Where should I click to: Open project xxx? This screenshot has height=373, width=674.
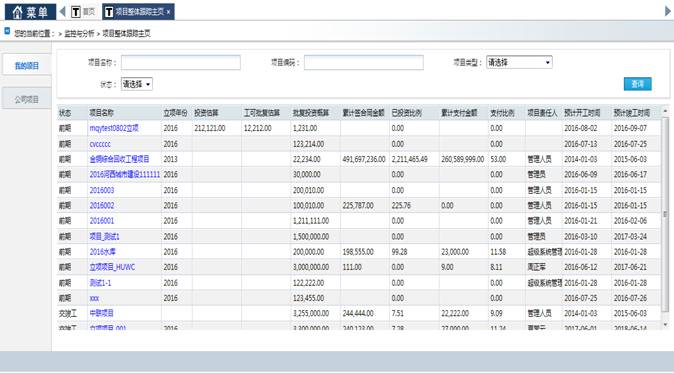[94, 298]
